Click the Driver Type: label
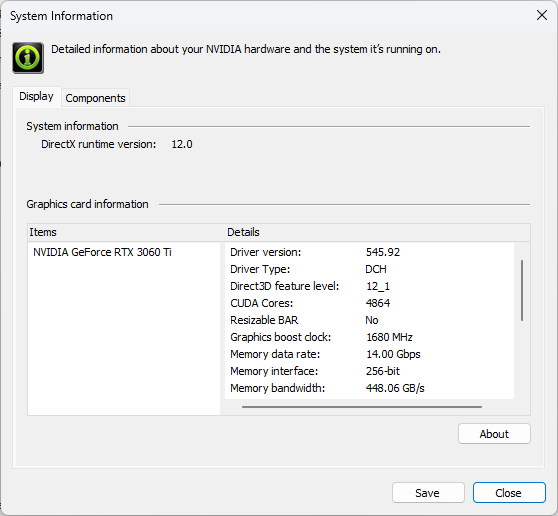 pos(260,269)
